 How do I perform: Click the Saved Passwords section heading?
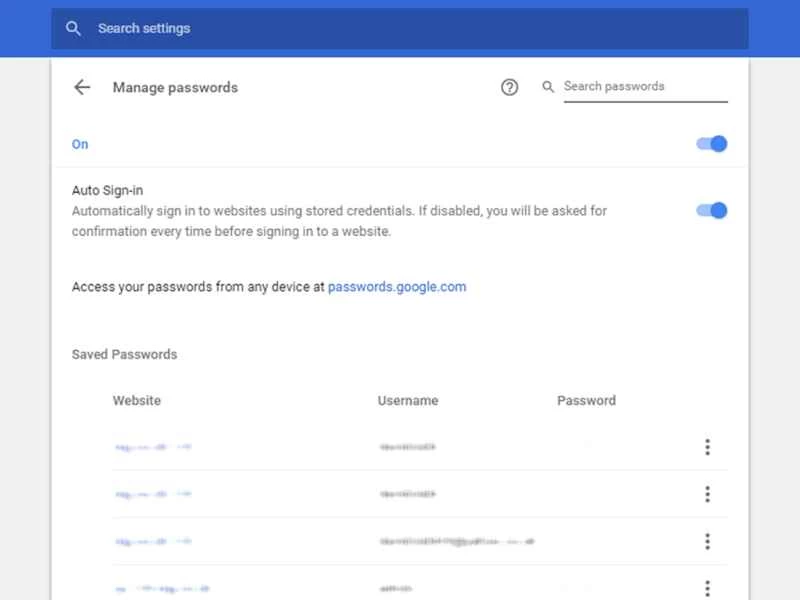click(x=123, y=354)
